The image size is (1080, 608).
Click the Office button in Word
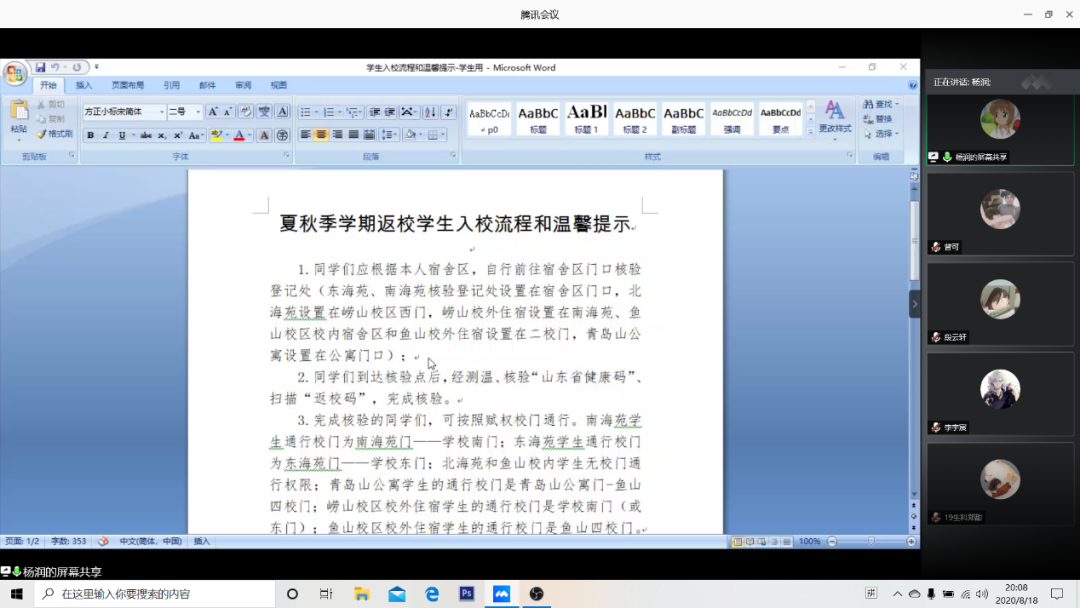pyautogui.click(x=15, y=73)
